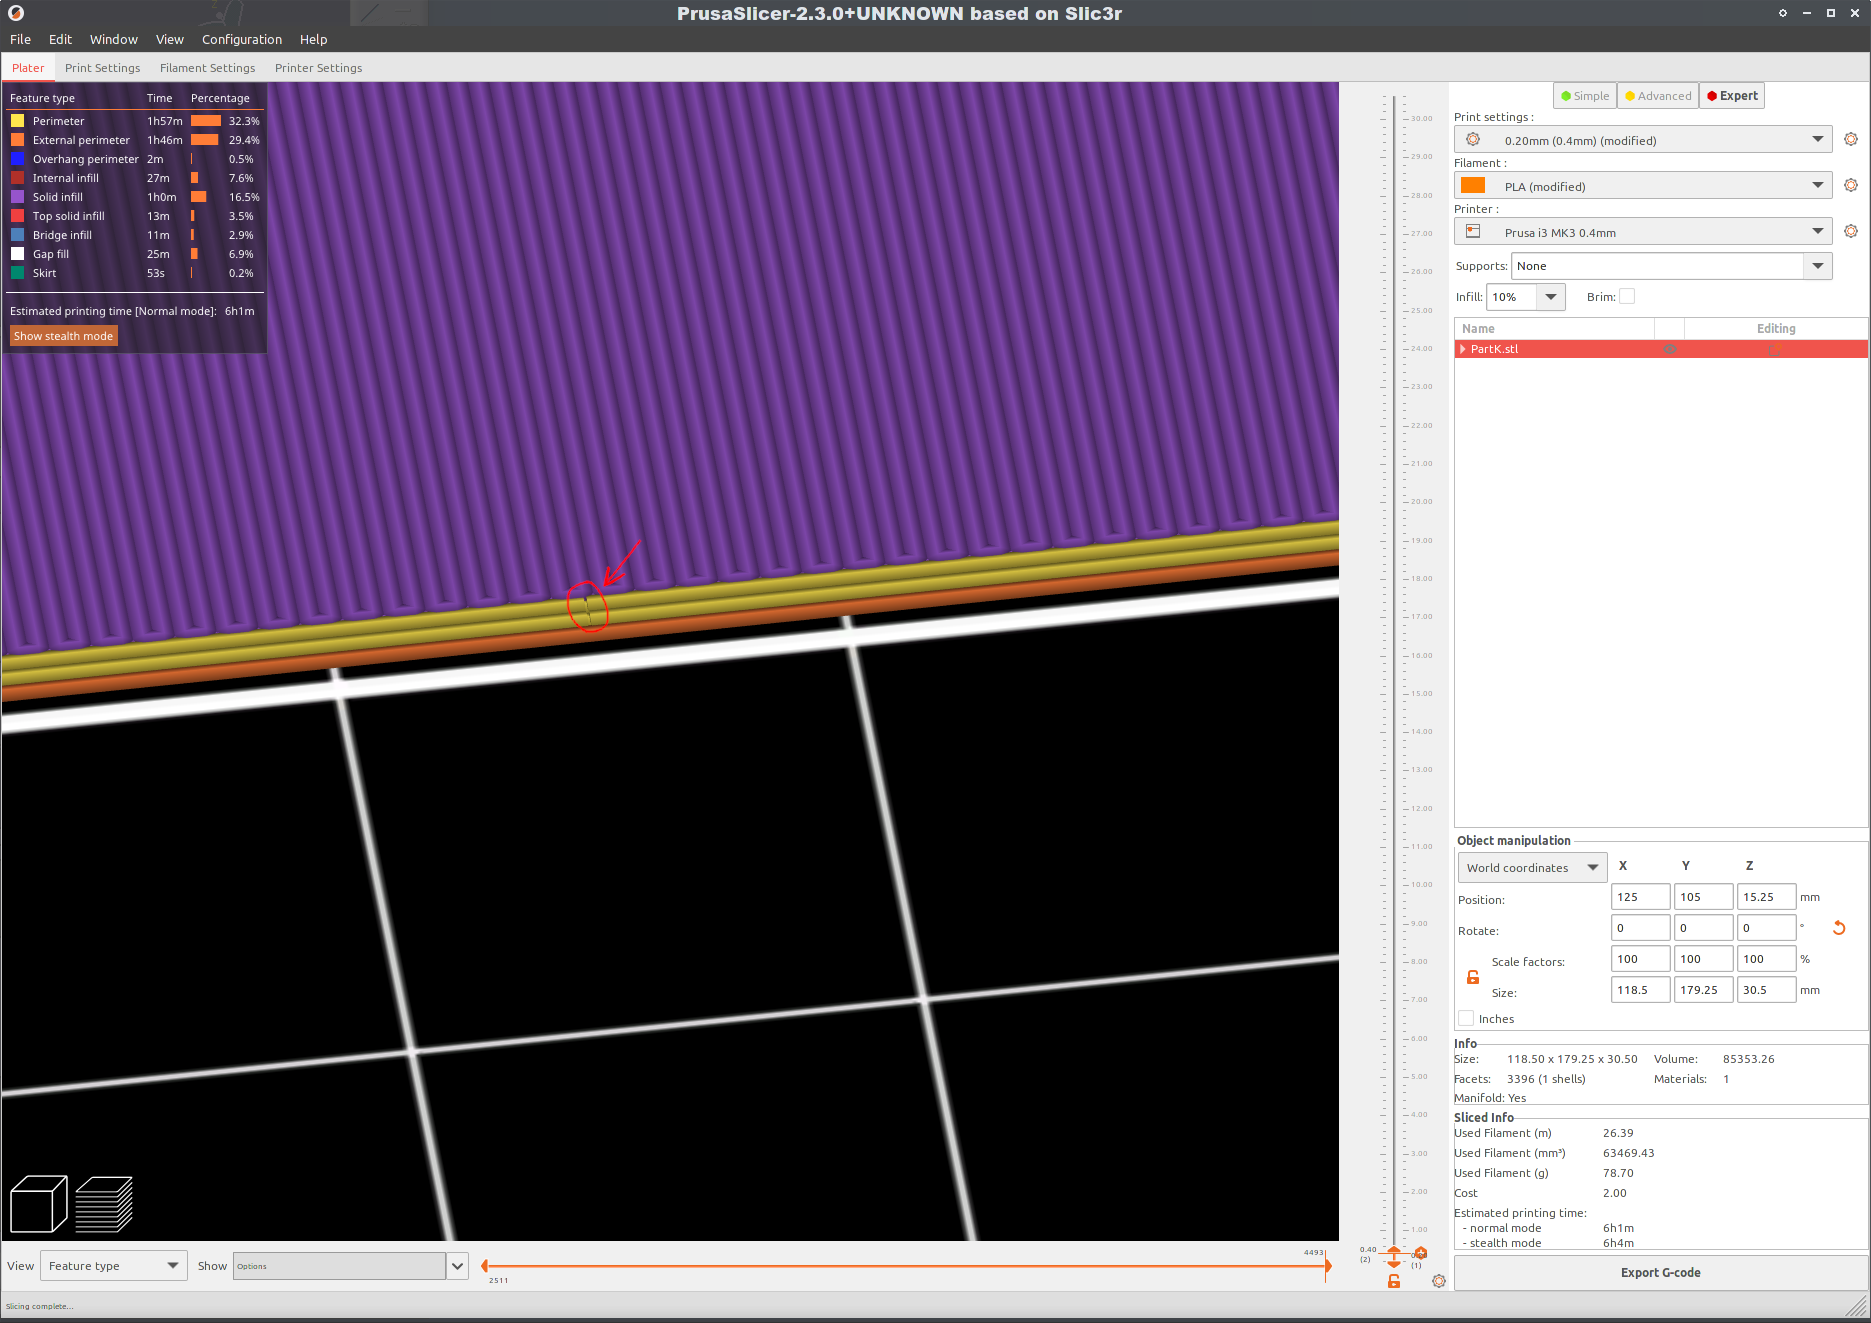
Task: Click the lock icon beside the layer slider
Action: click(1394, 1281)
